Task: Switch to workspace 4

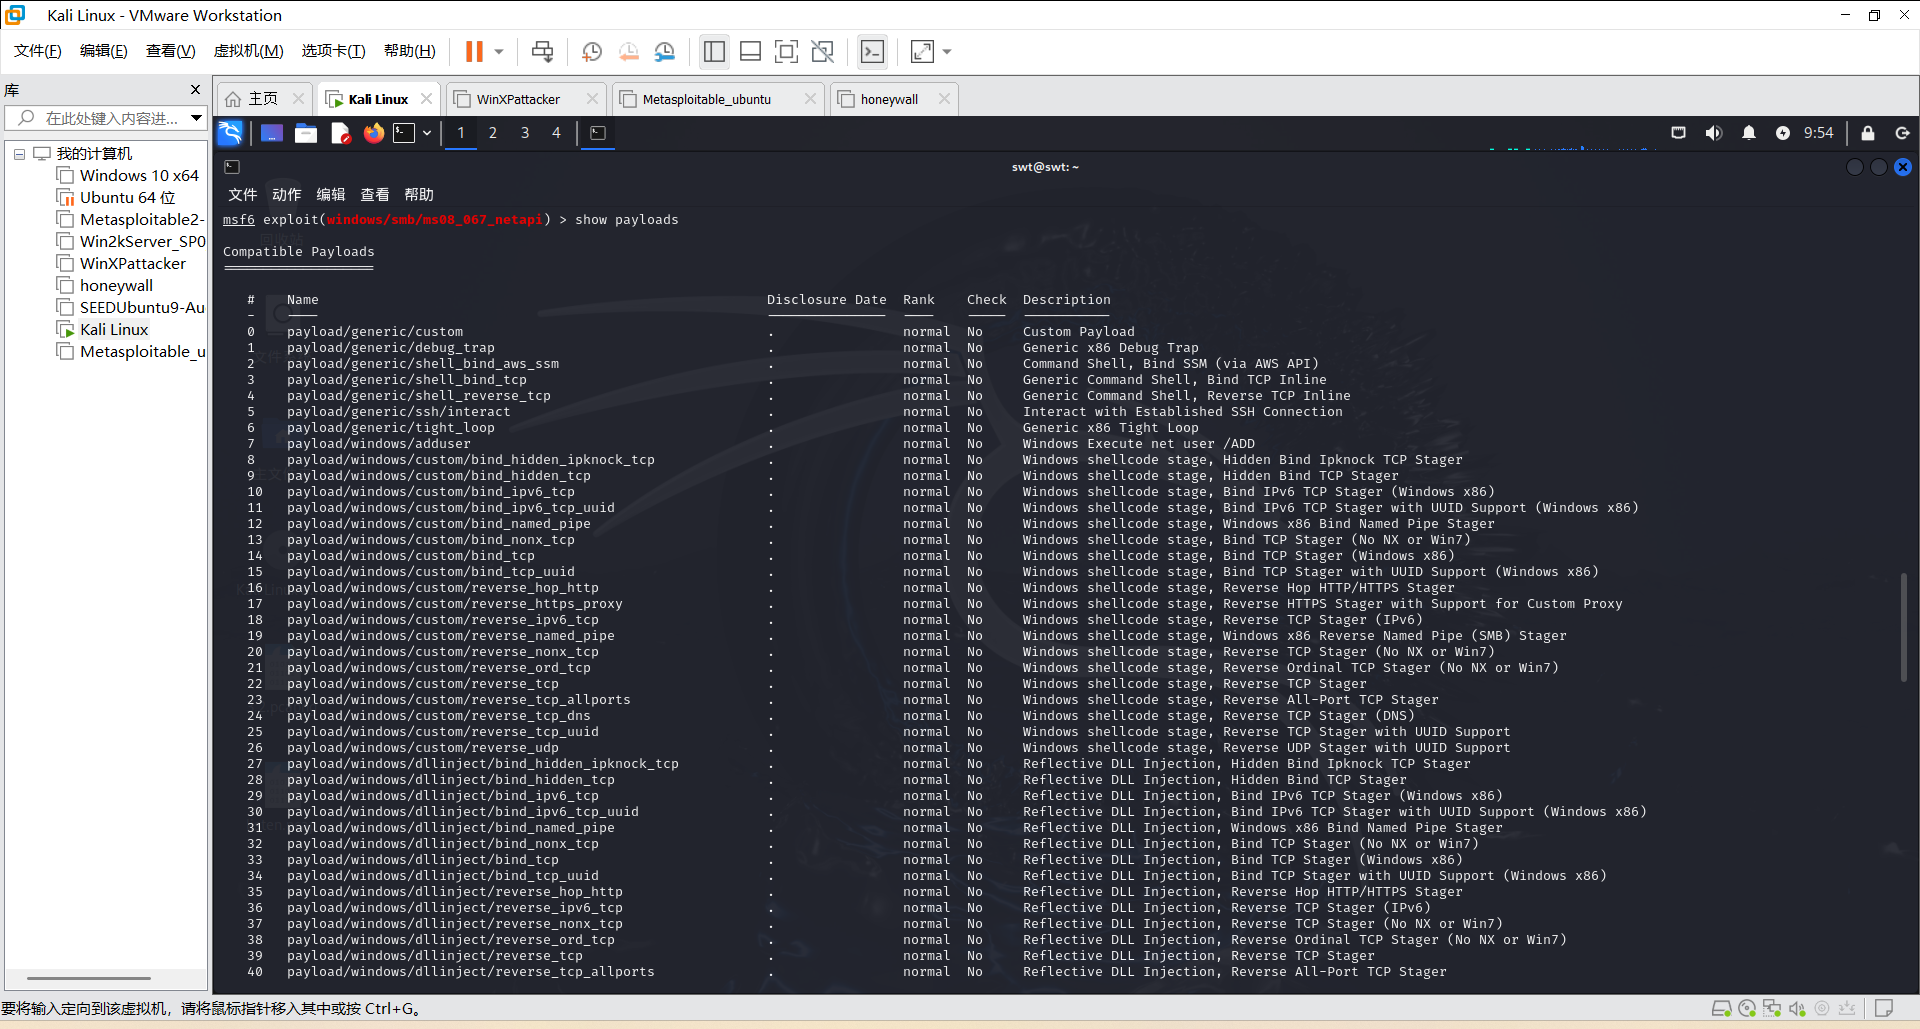Action: click(x=557, y=133)
